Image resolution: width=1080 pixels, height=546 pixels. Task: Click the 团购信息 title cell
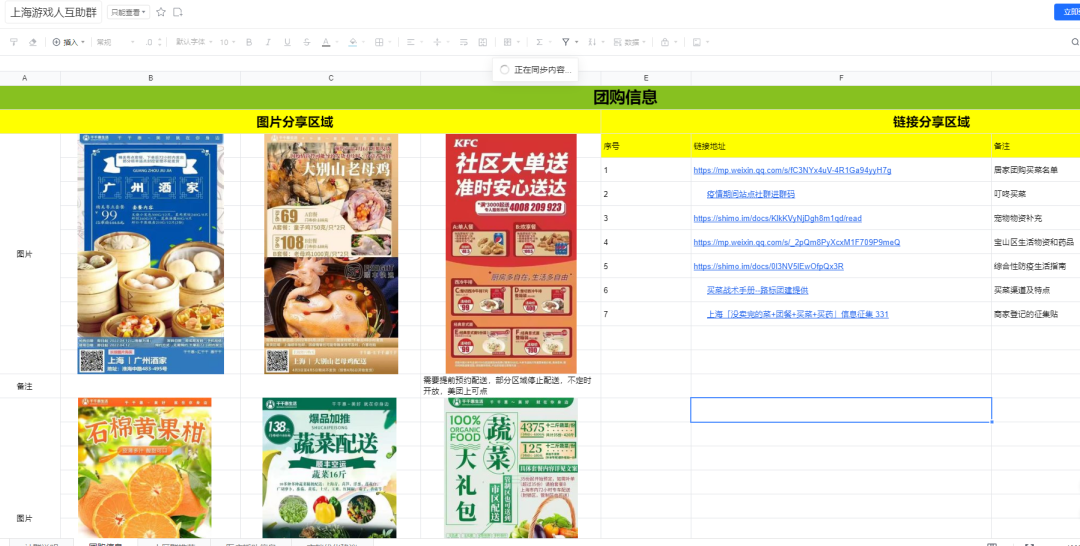click(540, 98)
